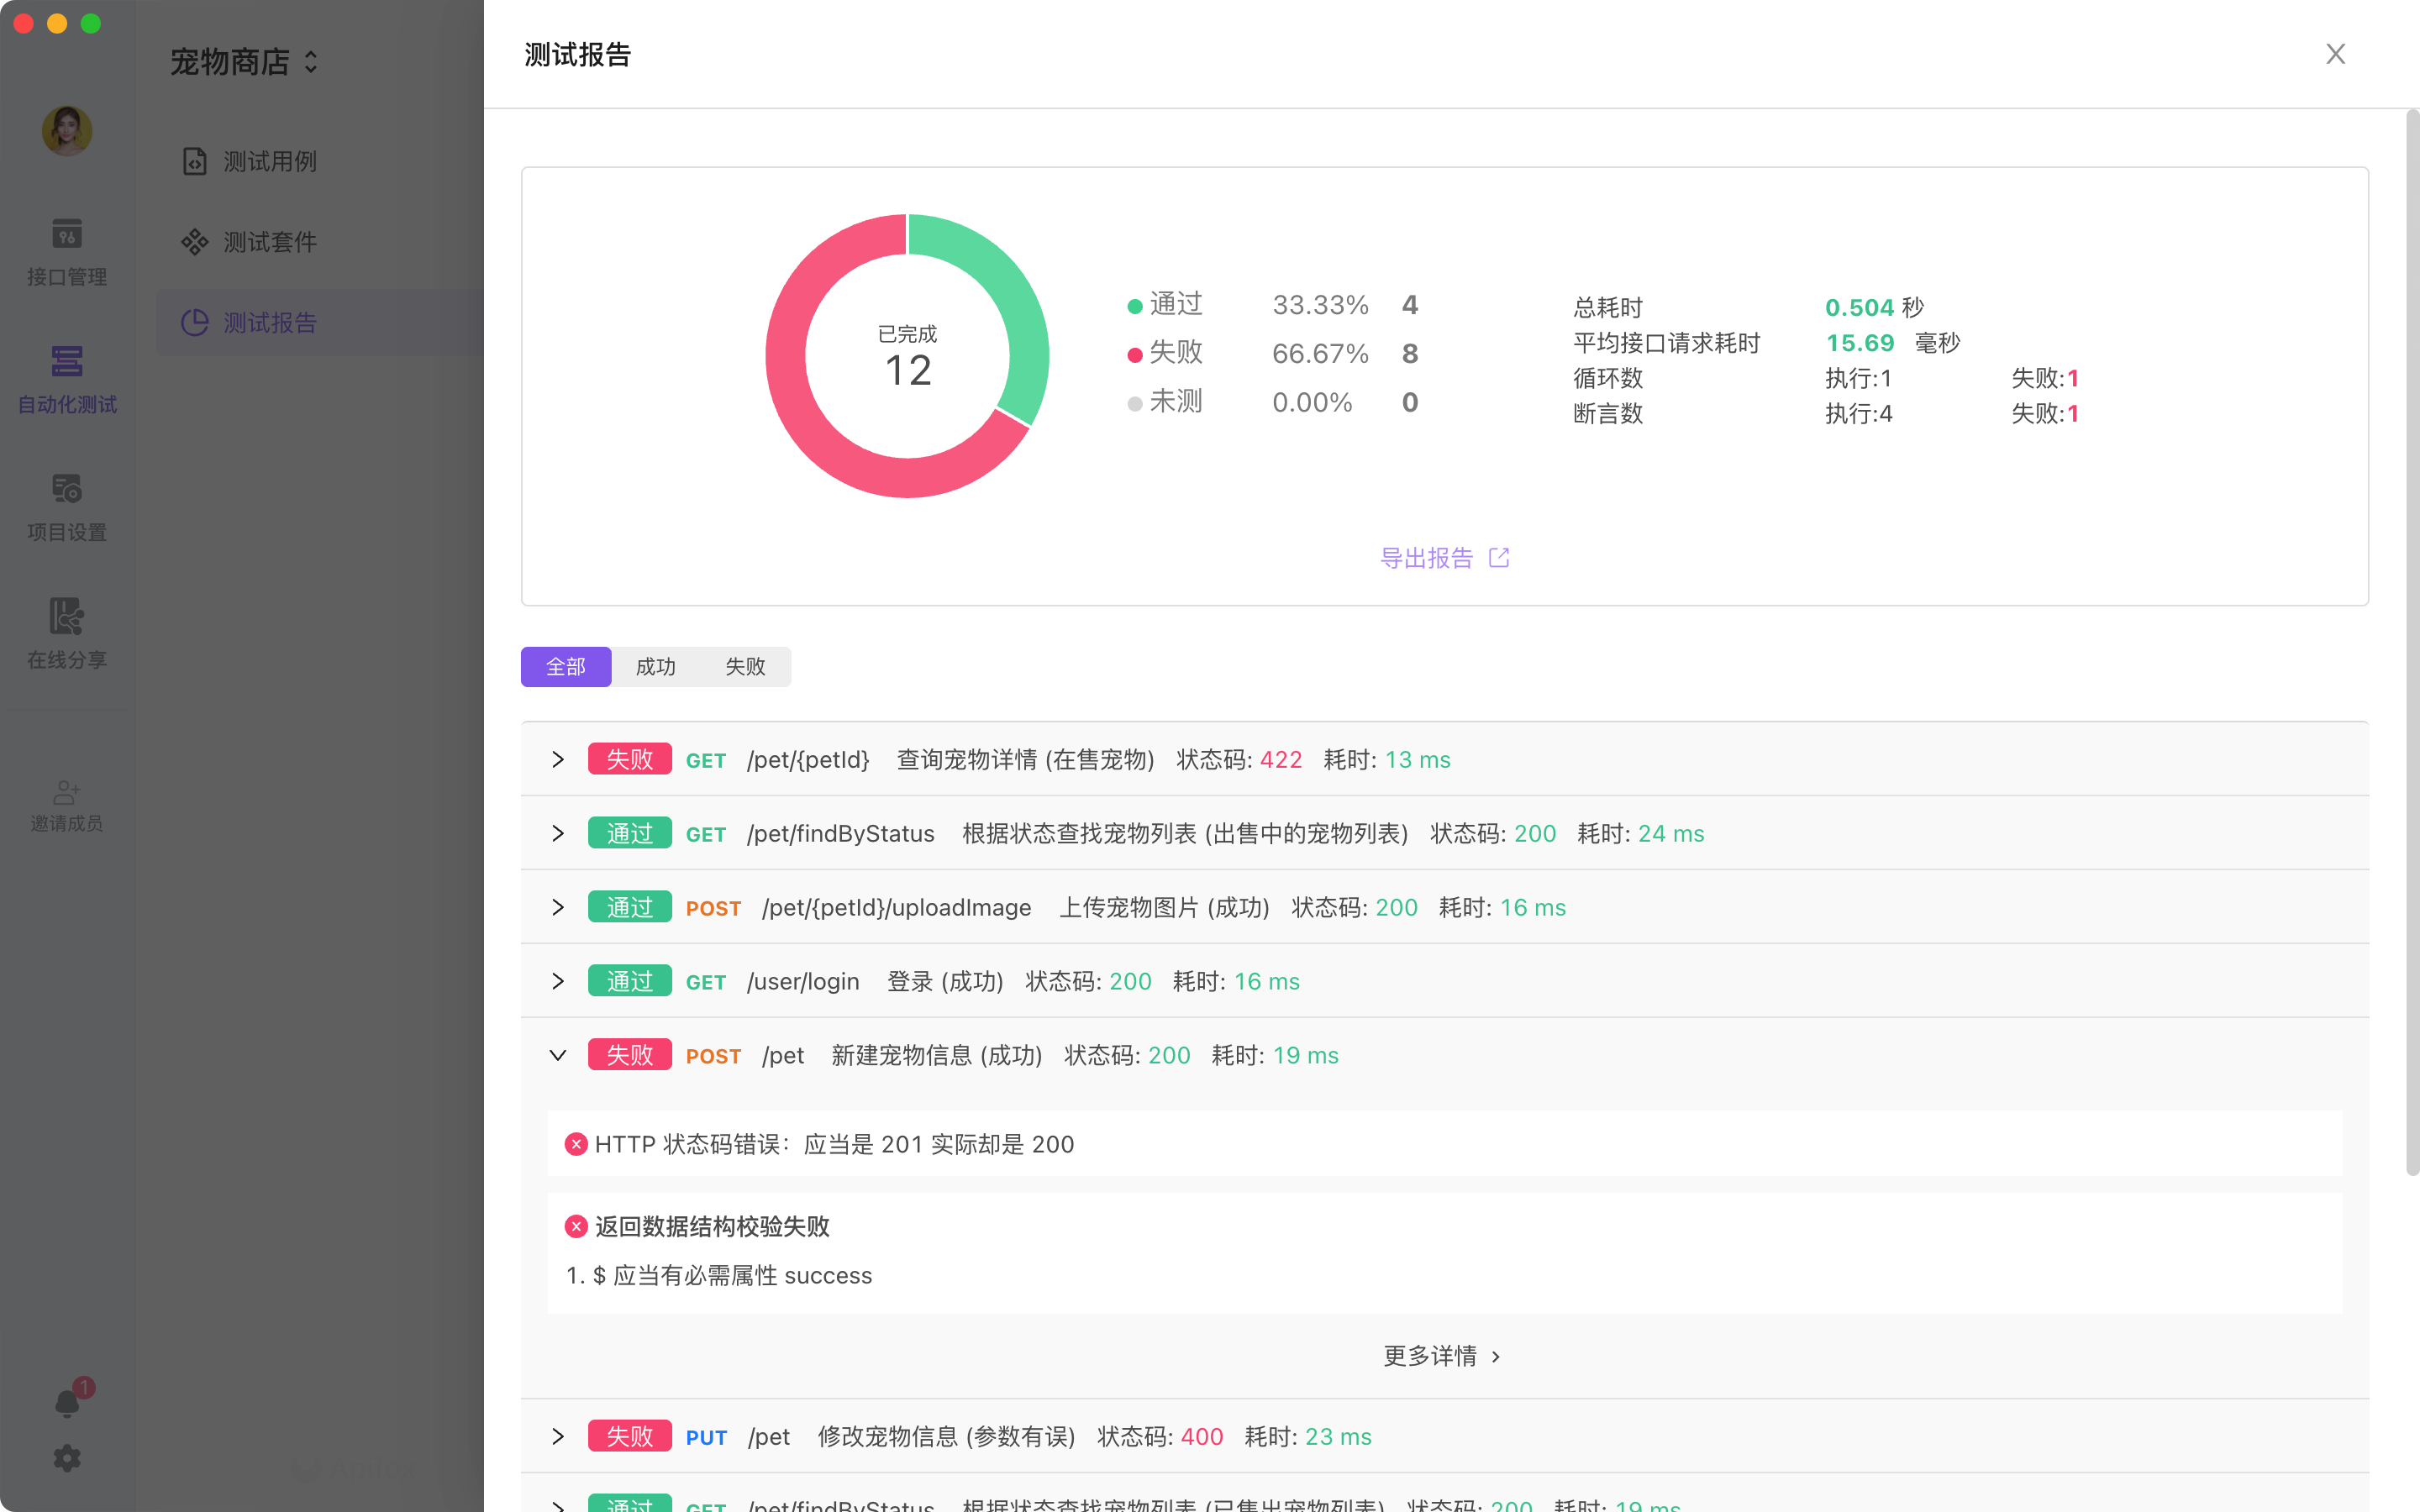This screenshot has width=2420, height=1512.
Task: Click status code 400 text
Action: coord(1202,1437)
